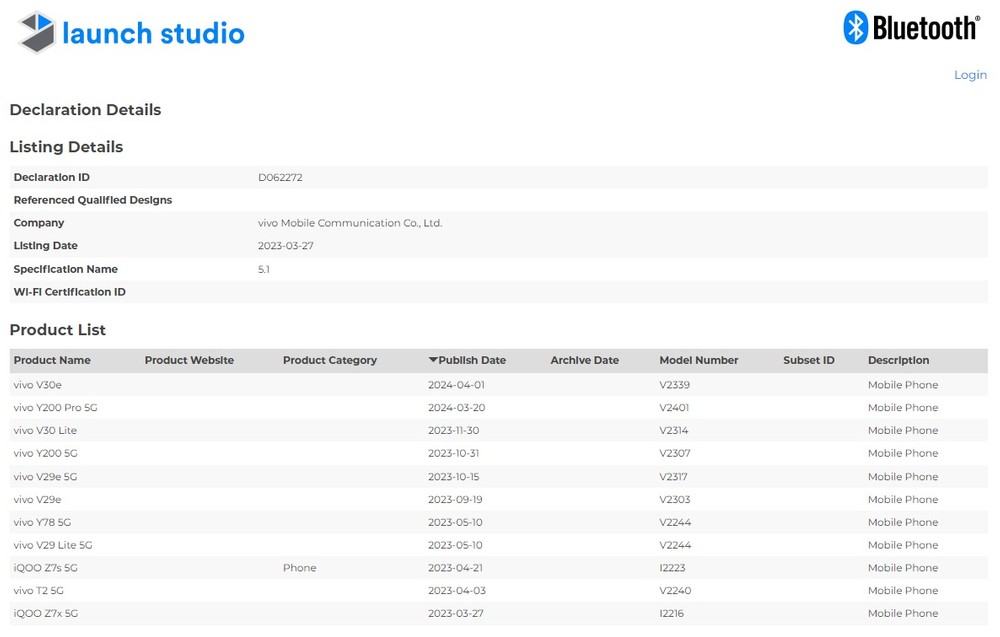Click model number V2339
This screenshot has width=1000, height=637.
(674, 385)
